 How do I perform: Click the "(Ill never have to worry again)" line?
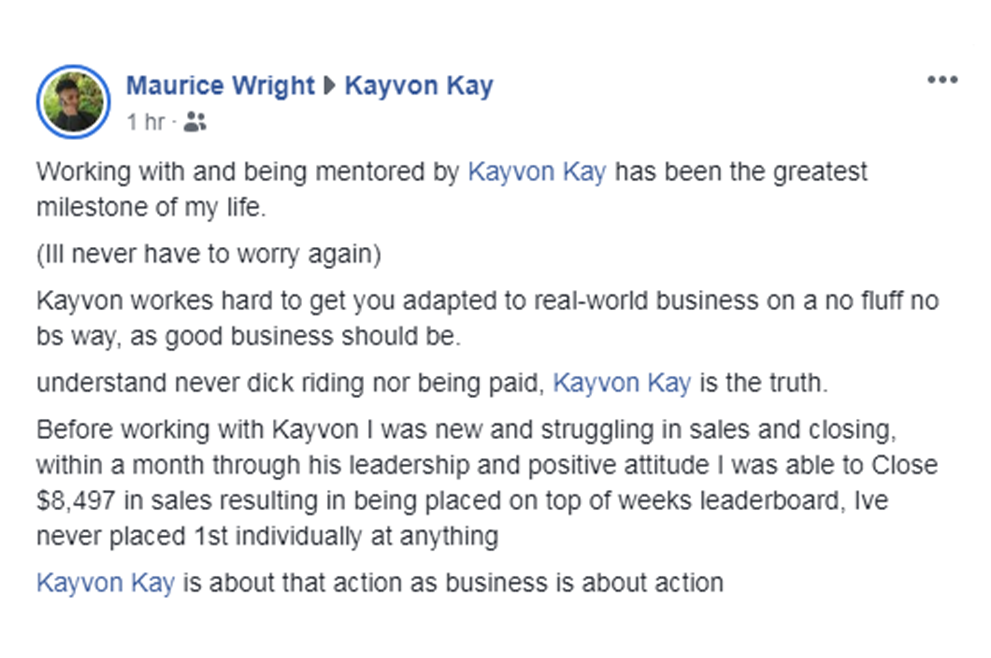click(x=209, y=255)
